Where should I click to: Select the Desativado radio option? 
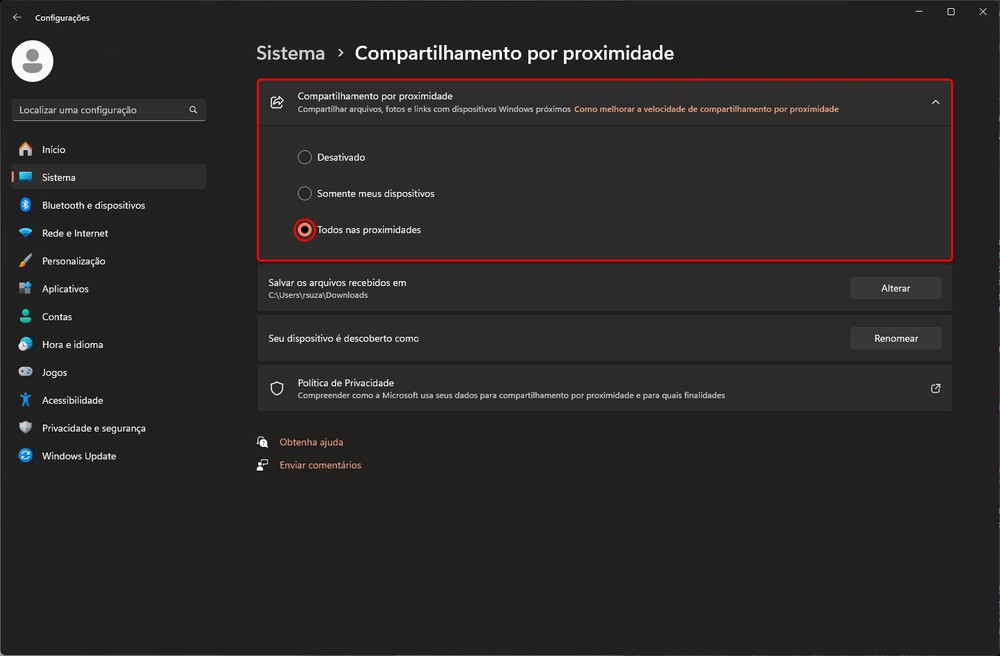click(x=305, y=157)
